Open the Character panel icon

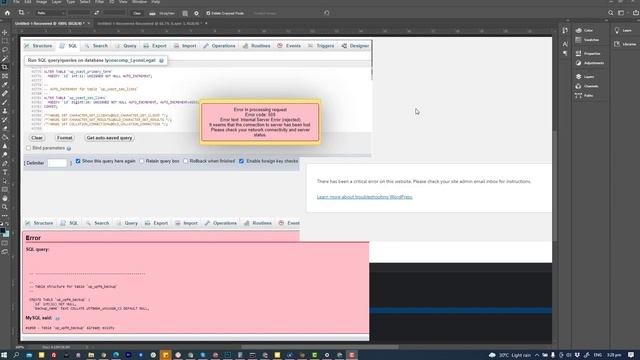coord(565,44)
